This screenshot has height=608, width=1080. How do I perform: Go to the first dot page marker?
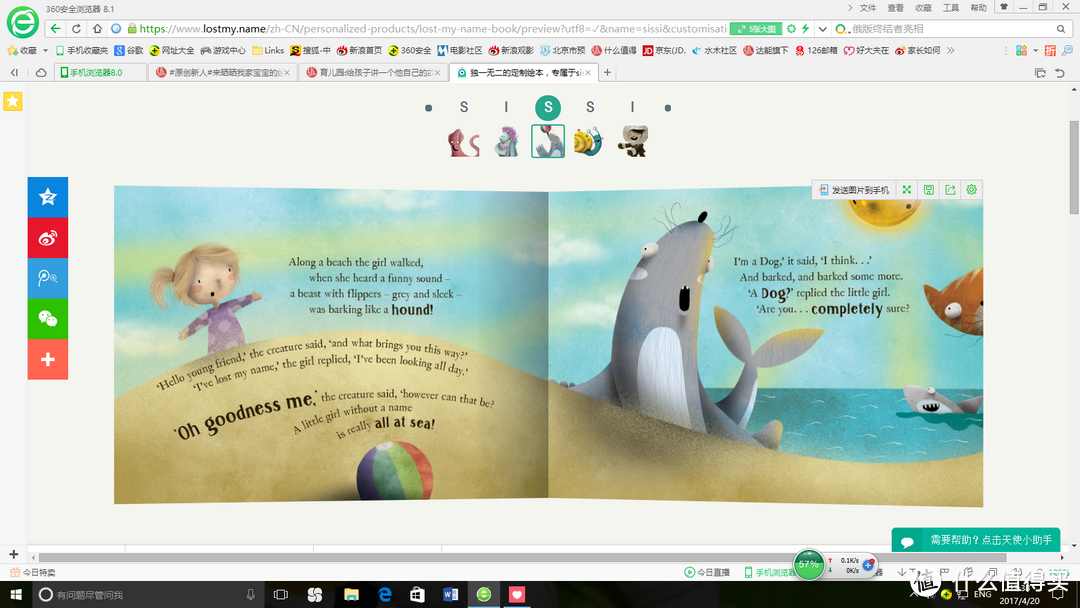coord(428,108)
